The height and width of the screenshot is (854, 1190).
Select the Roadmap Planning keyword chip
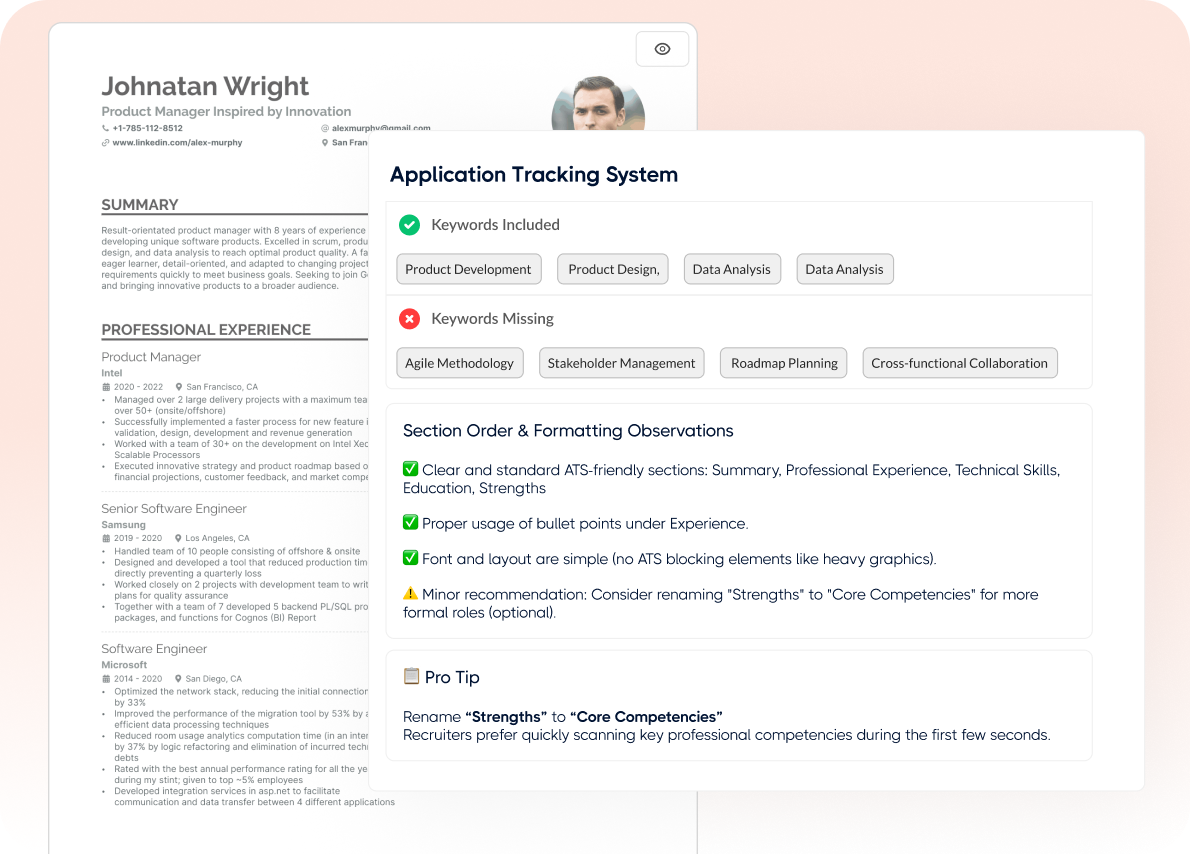point(784,363)
